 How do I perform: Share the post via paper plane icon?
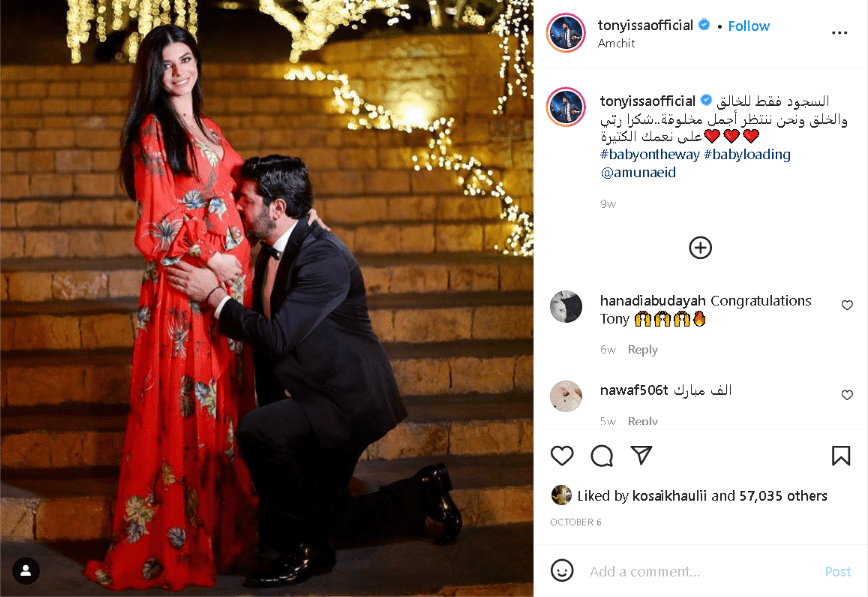(642, 455)
